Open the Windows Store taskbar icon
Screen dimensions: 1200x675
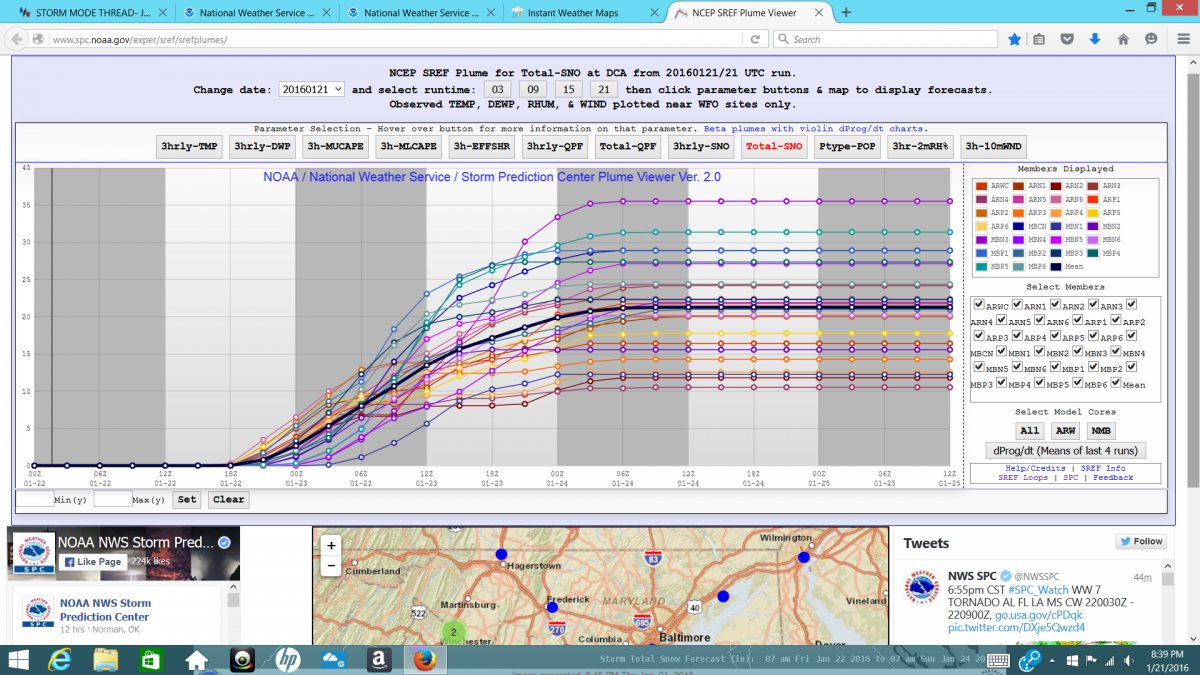coord(151,659)
